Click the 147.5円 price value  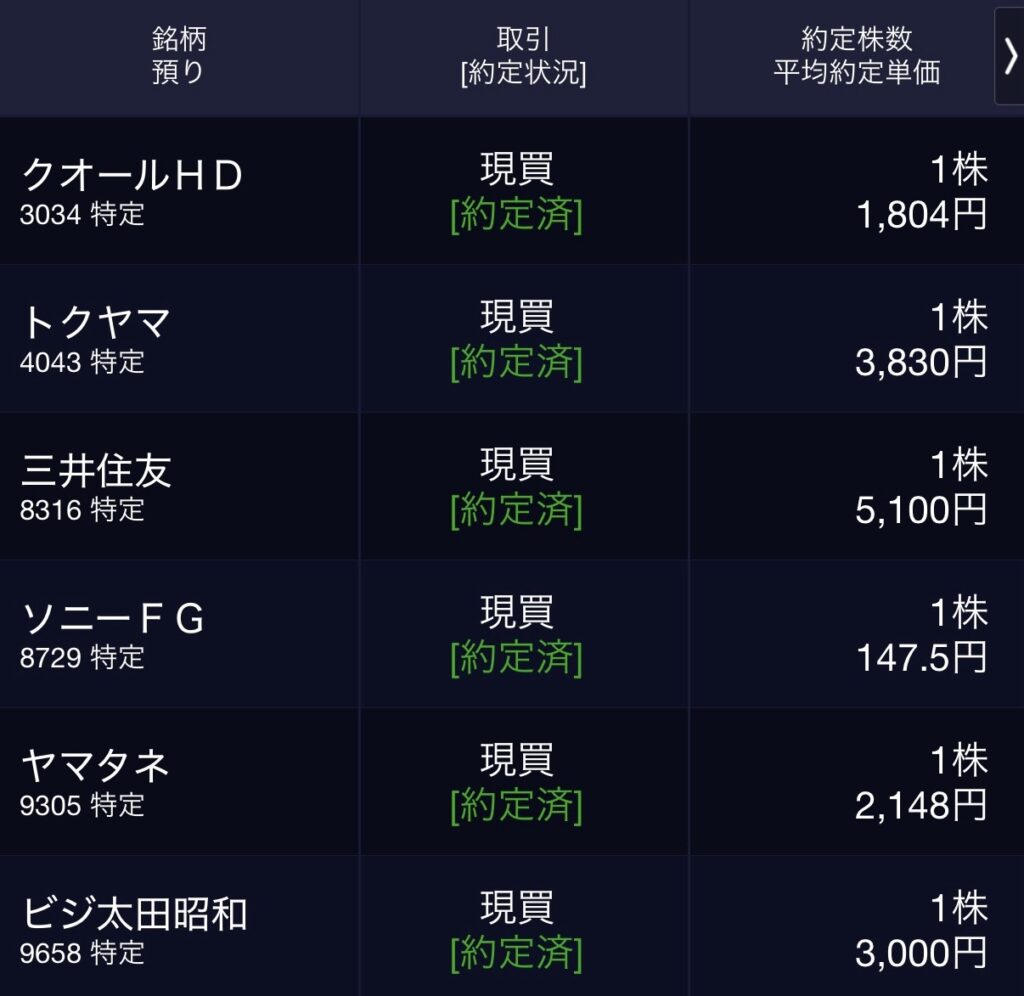tap(921, 657)
